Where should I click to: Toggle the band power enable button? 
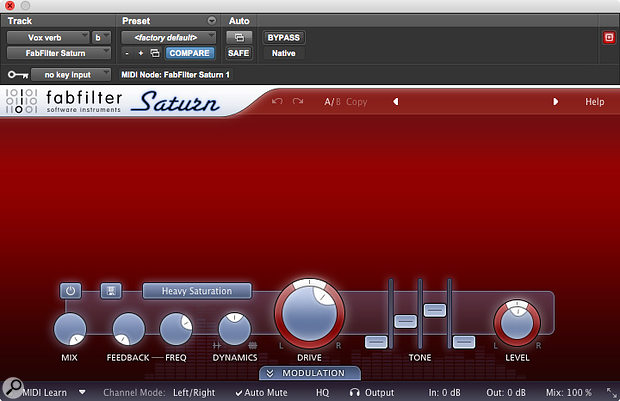70,291
